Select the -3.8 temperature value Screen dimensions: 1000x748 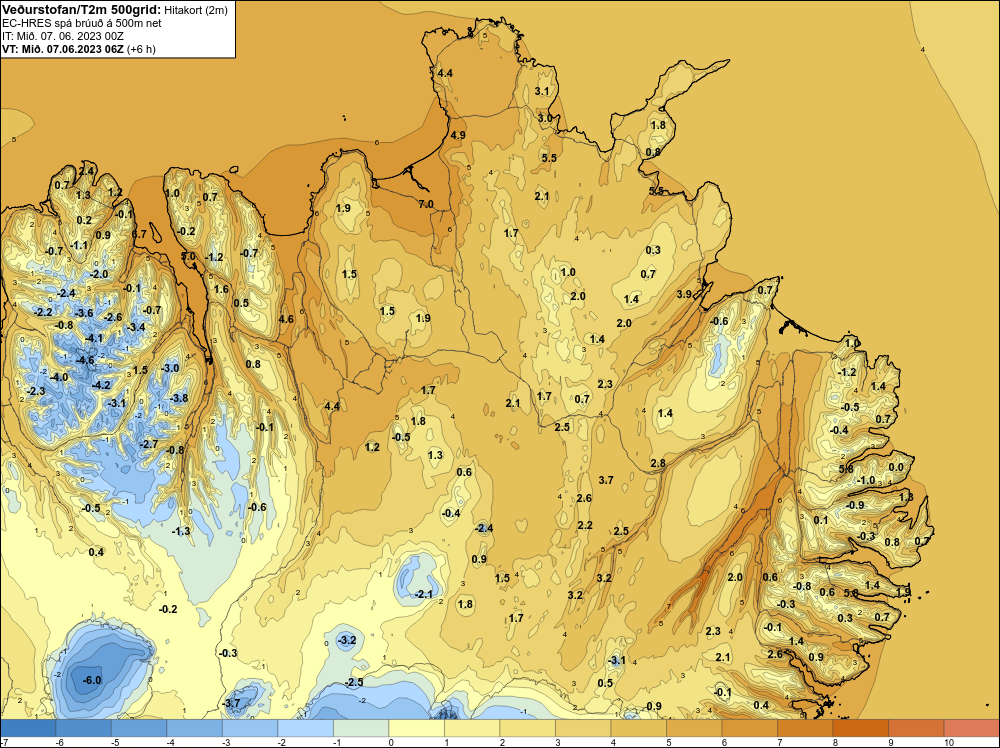tap(179, 398)
